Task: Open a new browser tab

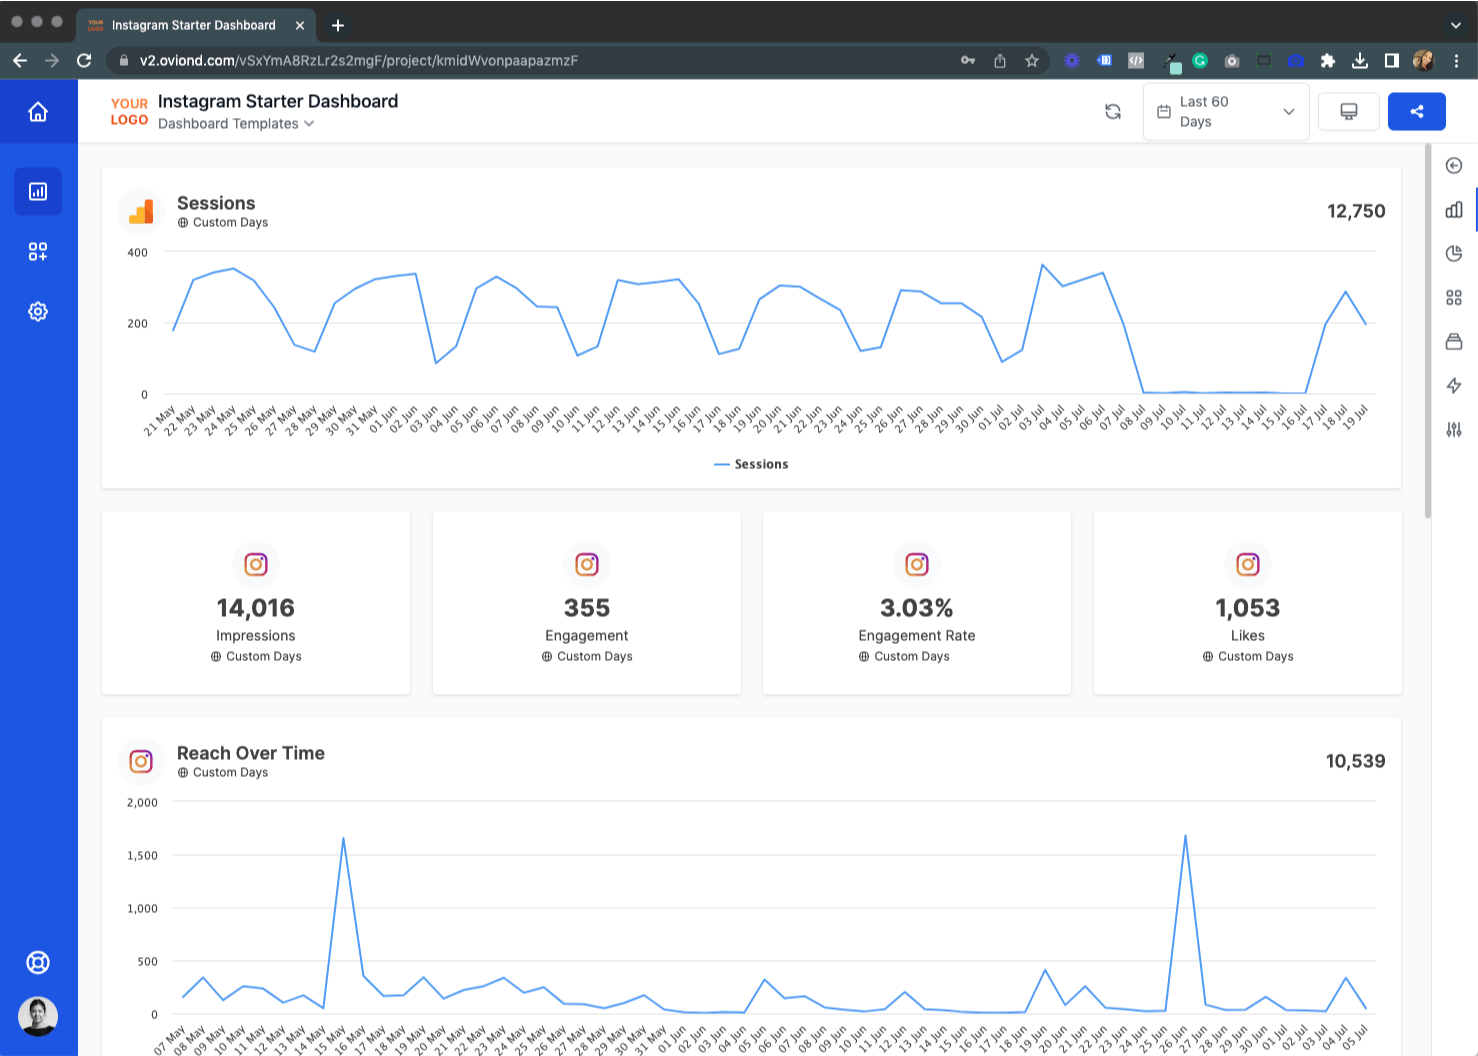Action: coord(337,25)
